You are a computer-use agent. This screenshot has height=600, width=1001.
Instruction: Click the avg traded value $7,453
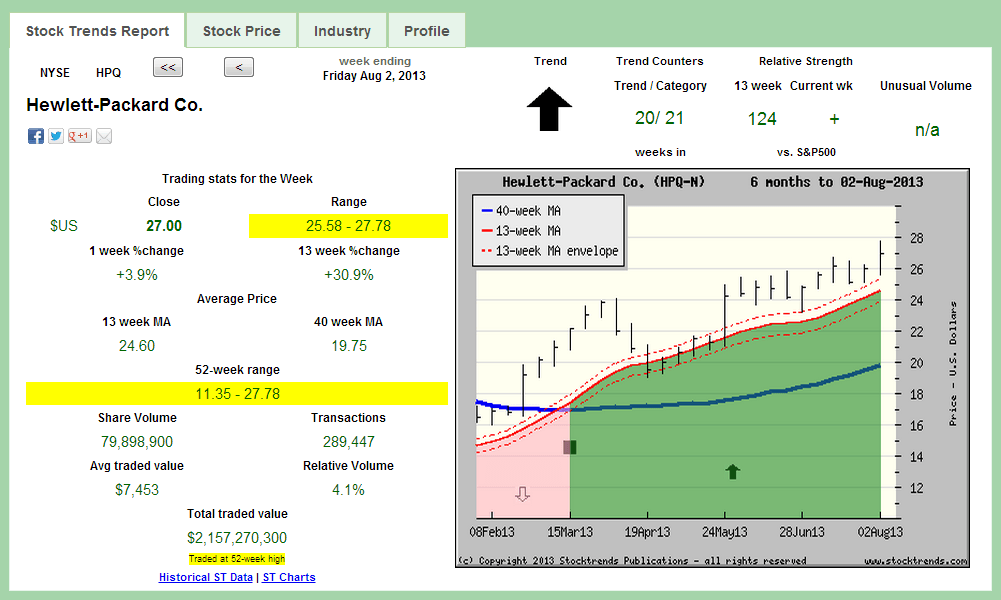click(x=137, y=490)
